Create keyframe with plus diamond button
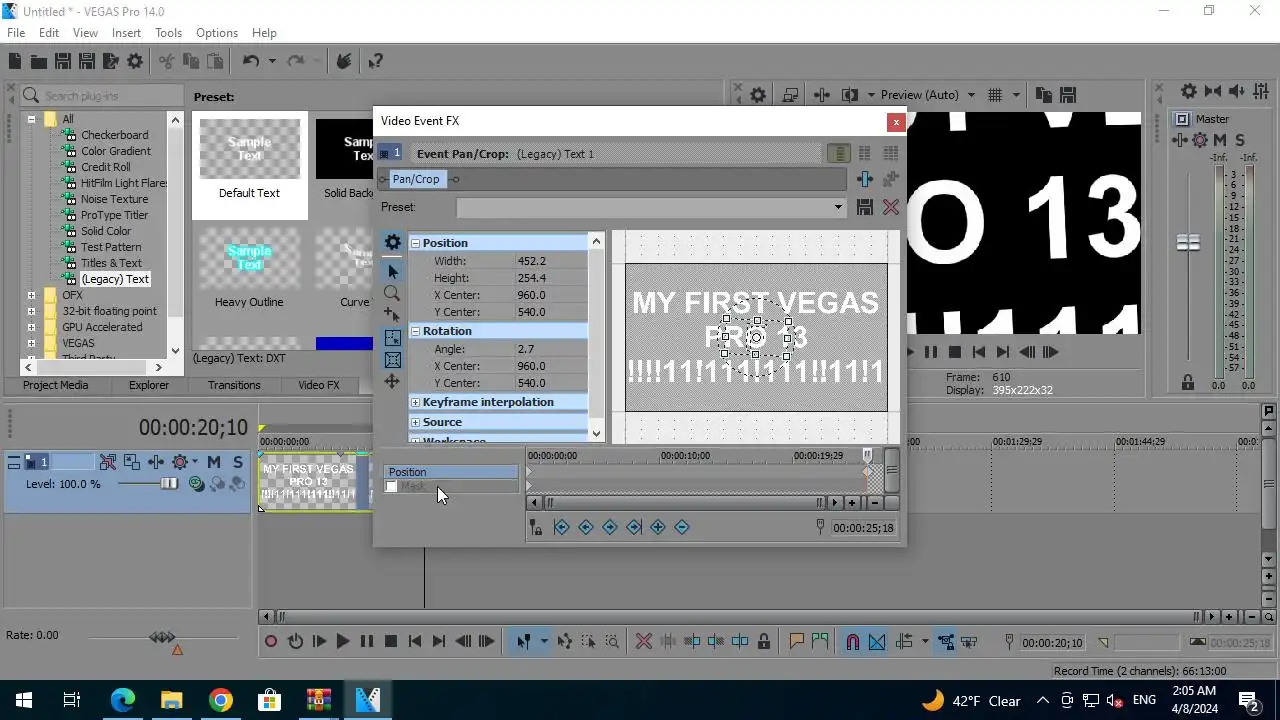This screenshot has width=1280, height=720. pos(658,527)
